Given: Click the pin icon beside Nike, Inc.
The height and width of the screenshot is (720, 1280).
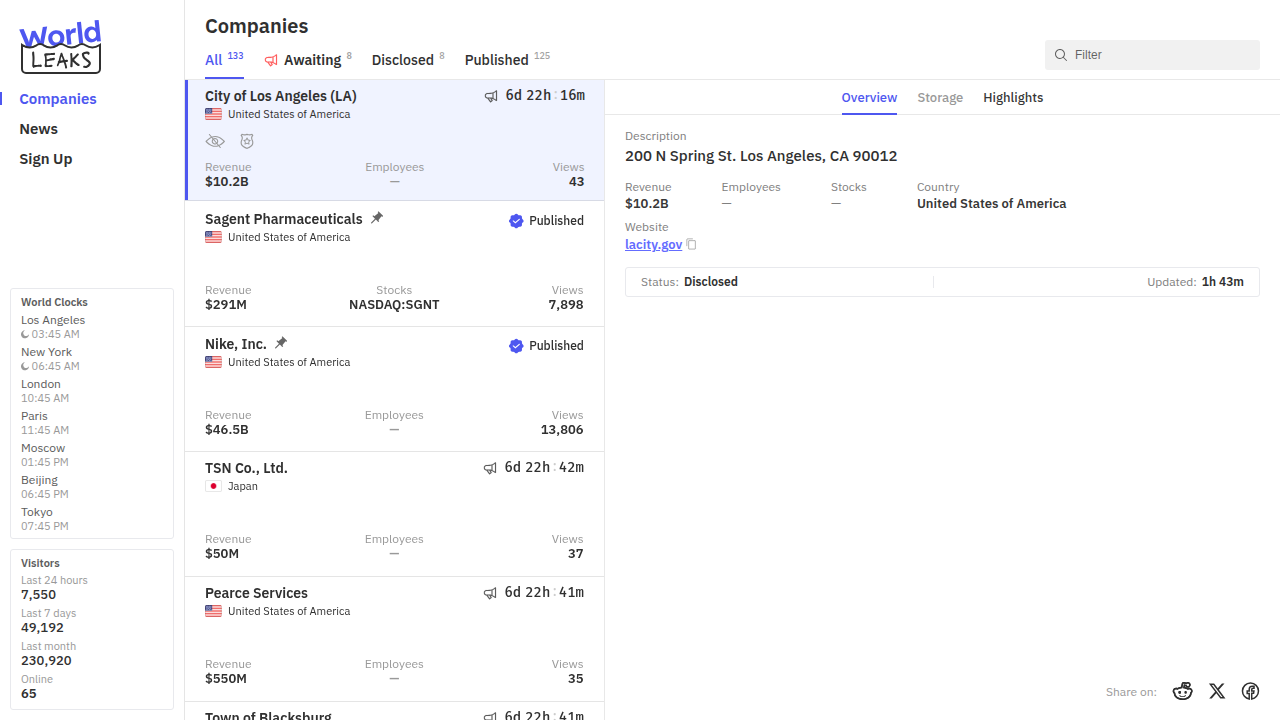Looking at the screenshot, I should tap(281, 343).
